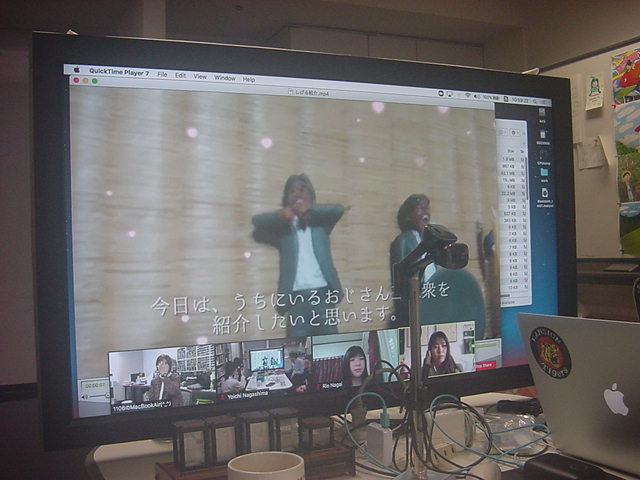This screenshot has height=480, width=640.
Task: Open the .maxpat document desktop icon
Action: 545,198
